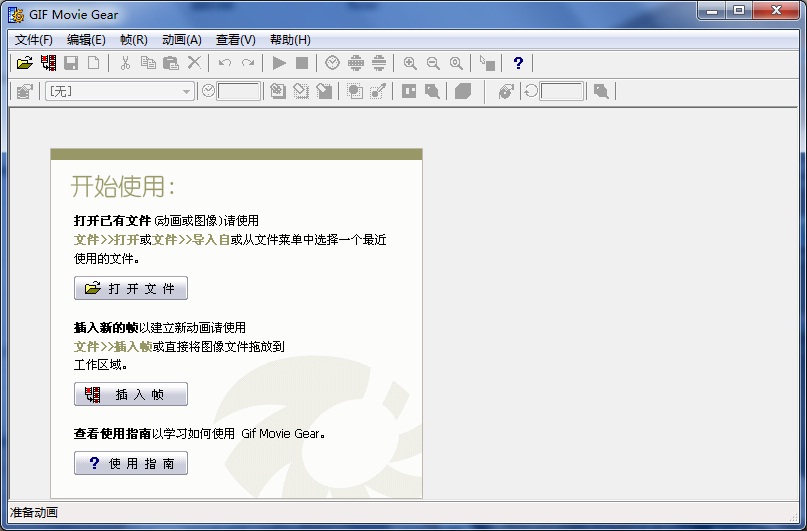Click the 文件>>导入自 highlighted text
Image resolution: width=807 pixels, height=531 pixels.
(191, 240)
